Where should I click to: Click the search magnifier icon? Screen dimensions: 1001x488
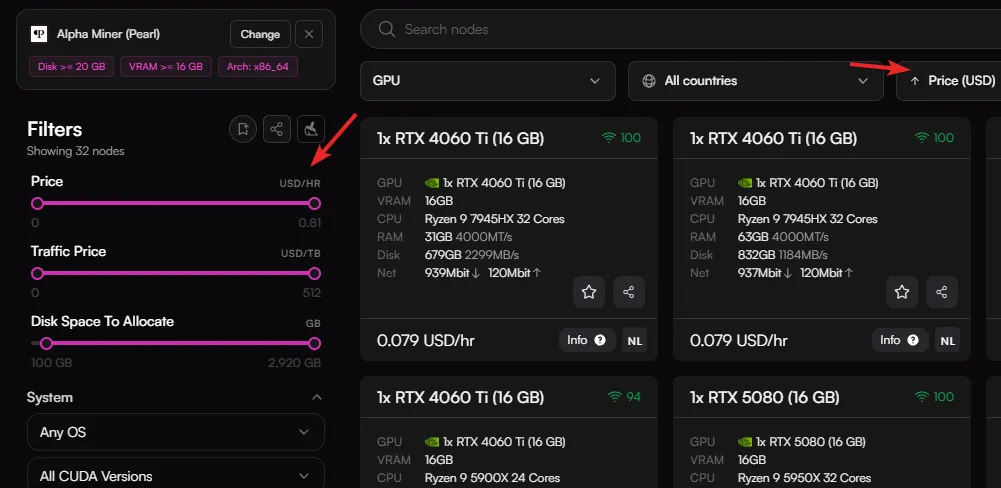point(386,29)
